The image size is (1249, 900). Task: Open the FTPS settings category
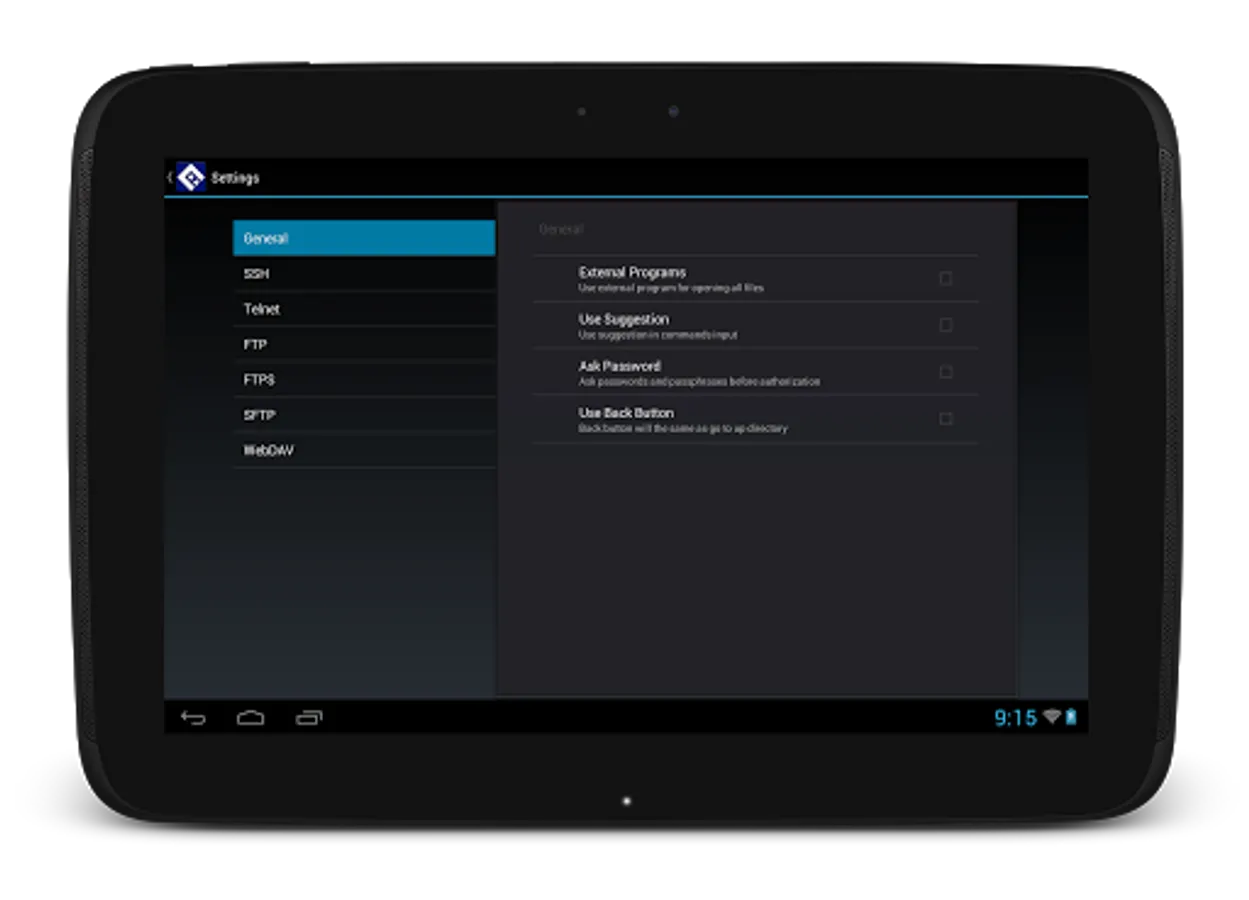(x=364, y=380)
